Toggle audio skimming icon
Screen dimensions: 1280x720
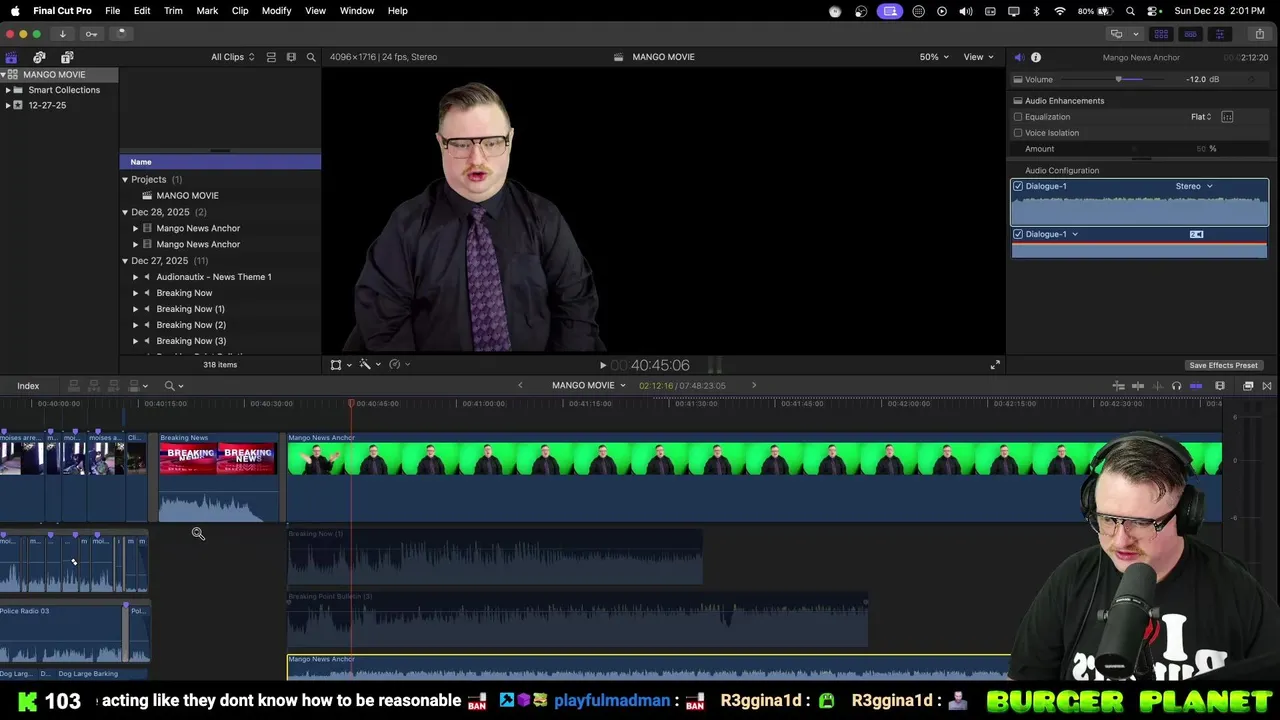pyautogui.click(x=1157, y=386)
